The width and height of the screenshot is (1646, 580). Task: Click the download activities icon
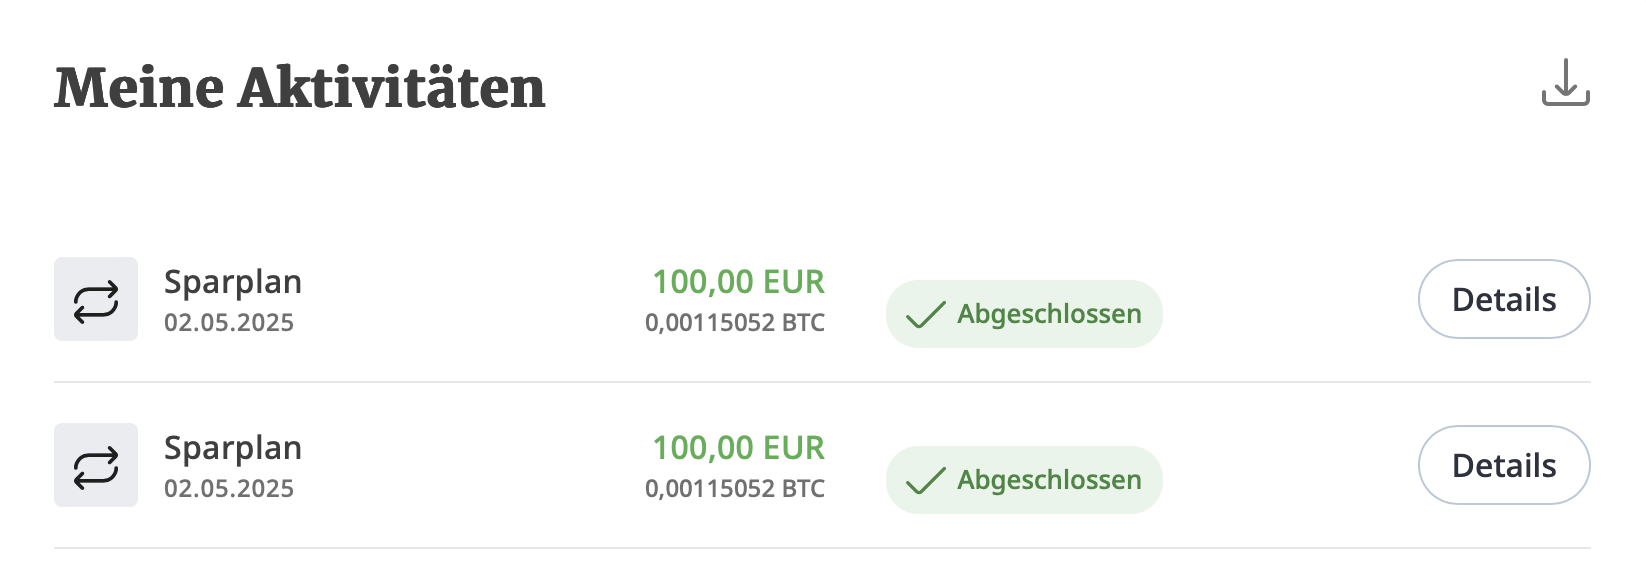(x=1565, y=82)
